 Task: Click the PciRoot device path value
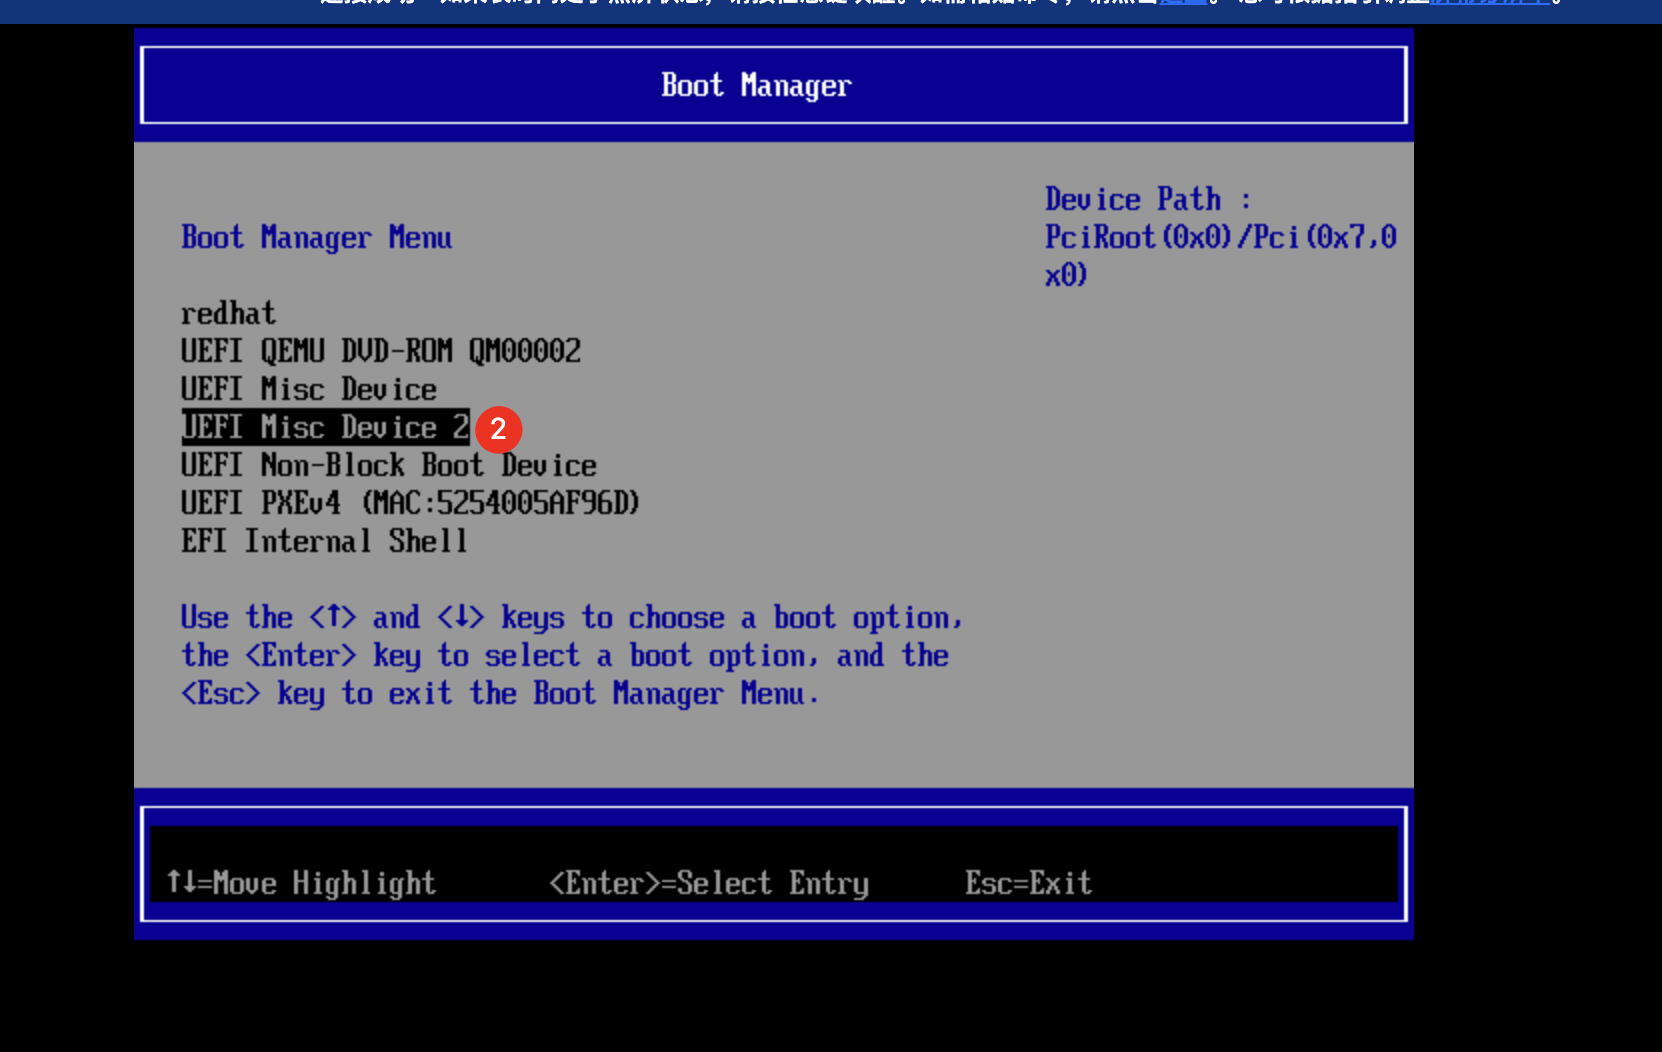click(x=1220, y=238)
